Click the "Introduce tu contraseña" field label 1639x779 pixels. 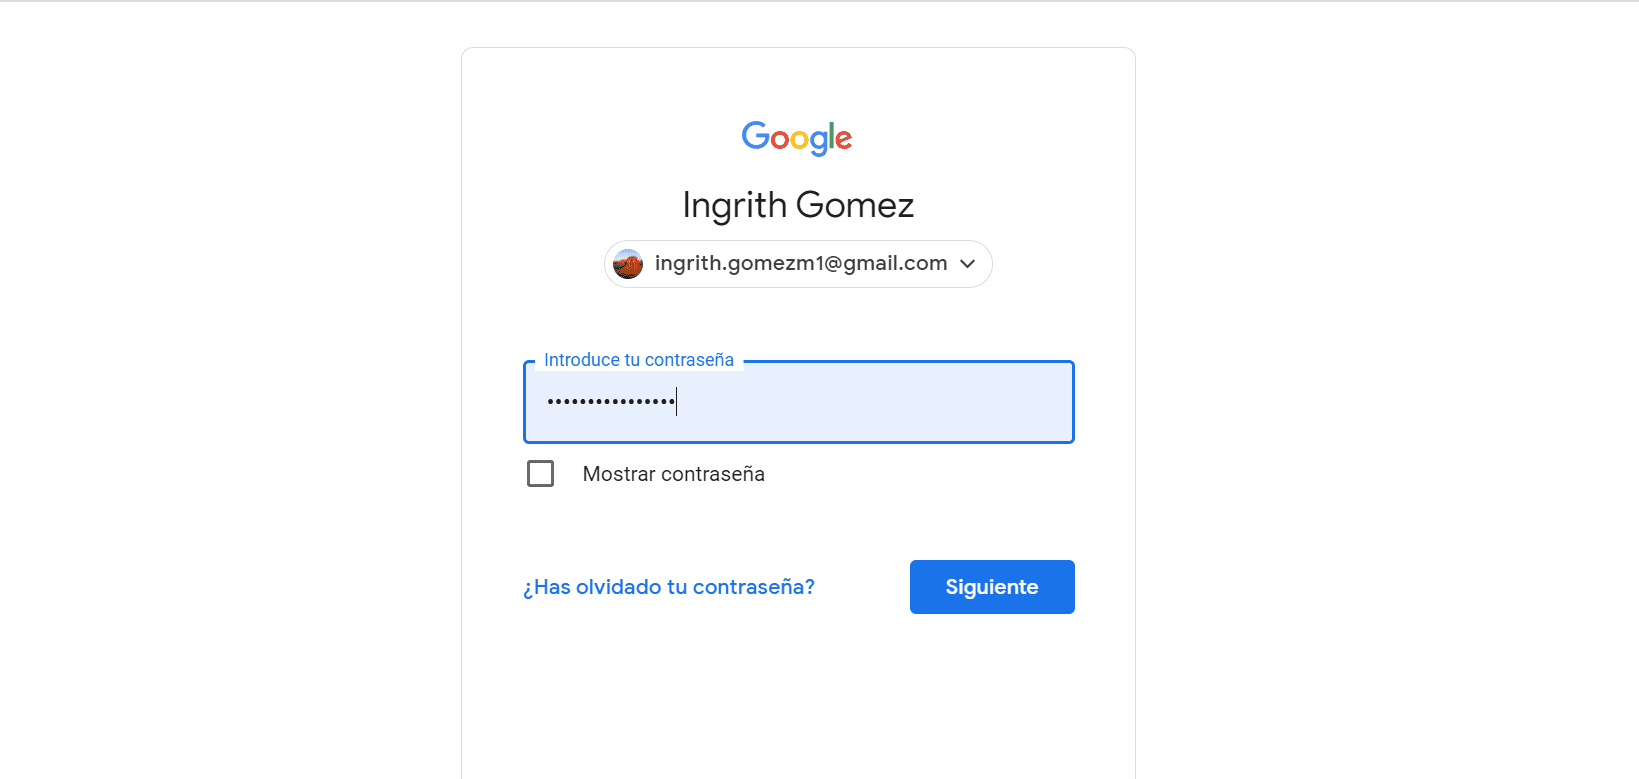click(x=638, y=360)
